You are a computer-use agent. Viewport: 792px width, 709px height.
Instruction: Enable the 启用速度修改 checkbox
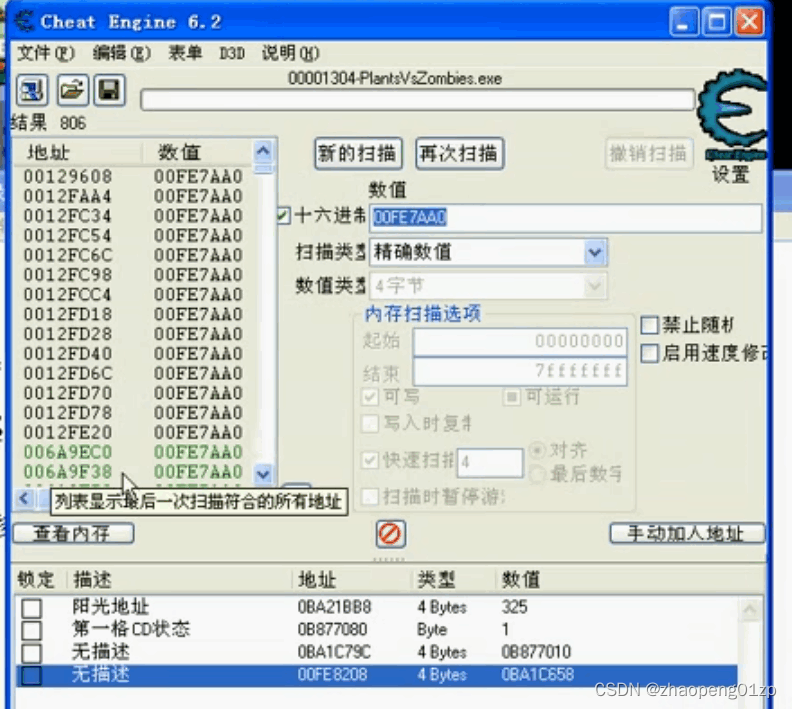click(x=650, y=353)
